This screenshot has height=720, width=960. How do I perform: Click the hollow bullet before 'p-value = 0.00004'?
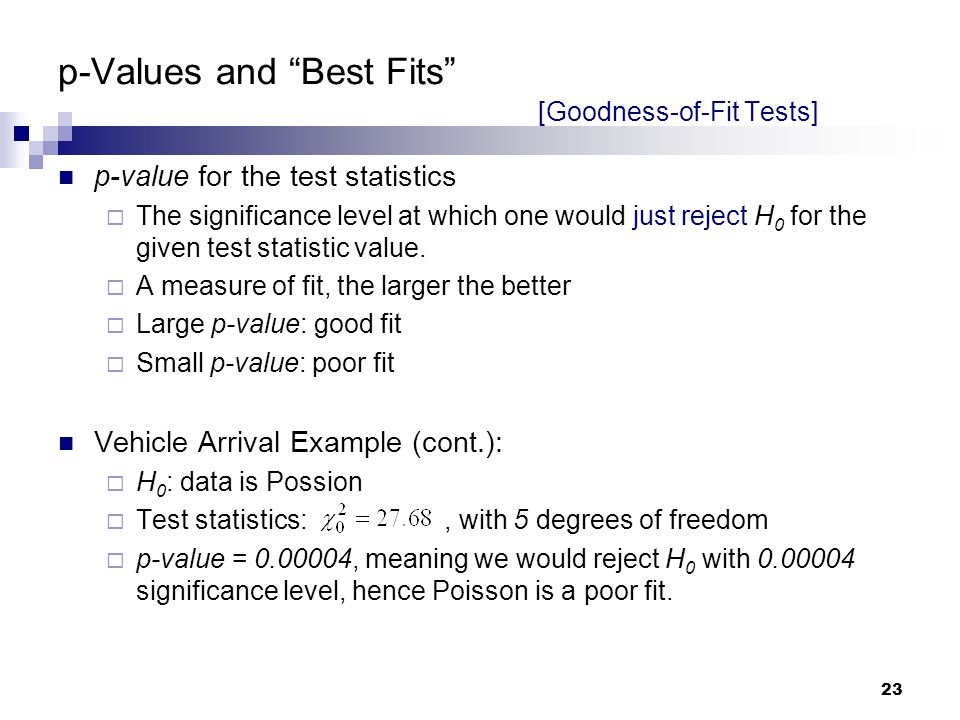point(115,560)
